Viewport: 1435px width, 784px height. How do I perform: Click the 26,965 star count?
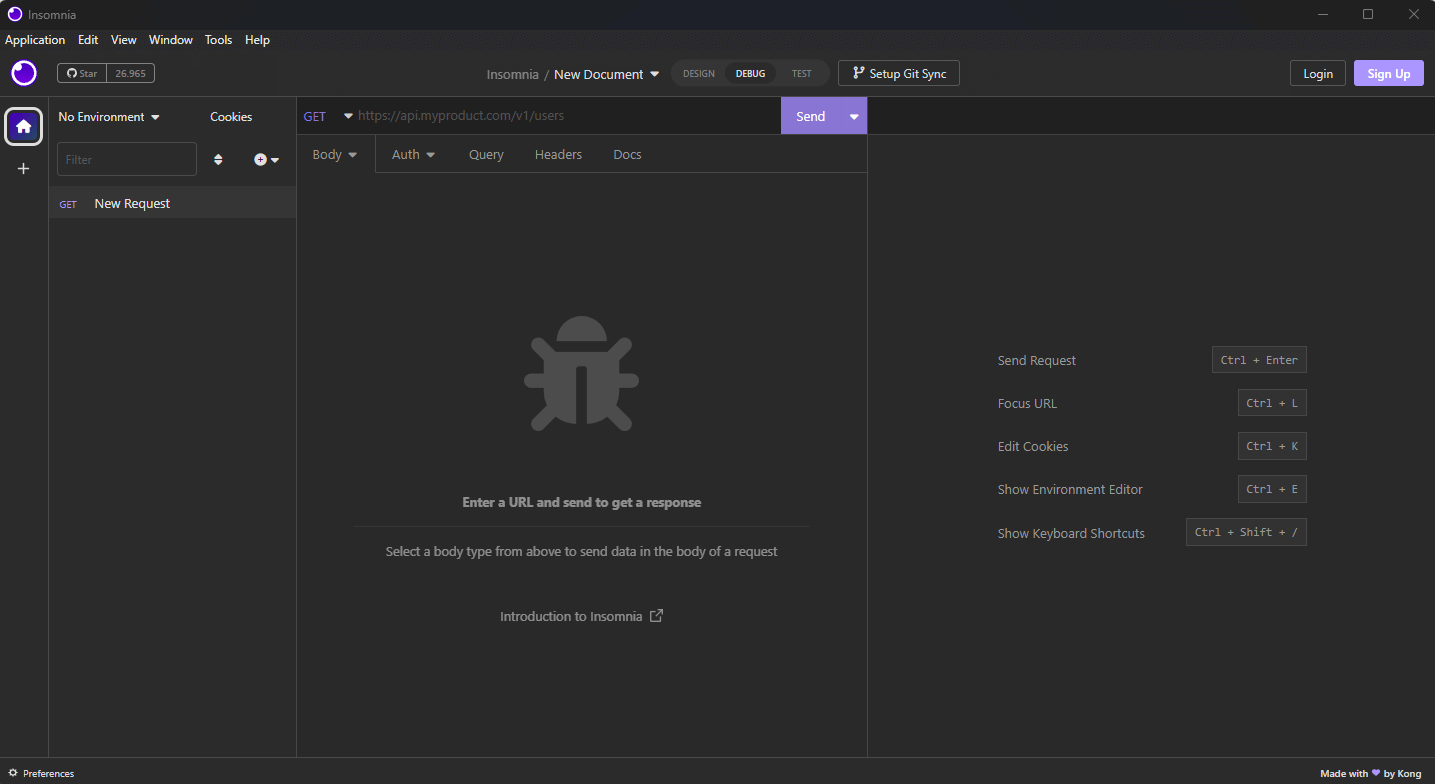tap(130, 73)
